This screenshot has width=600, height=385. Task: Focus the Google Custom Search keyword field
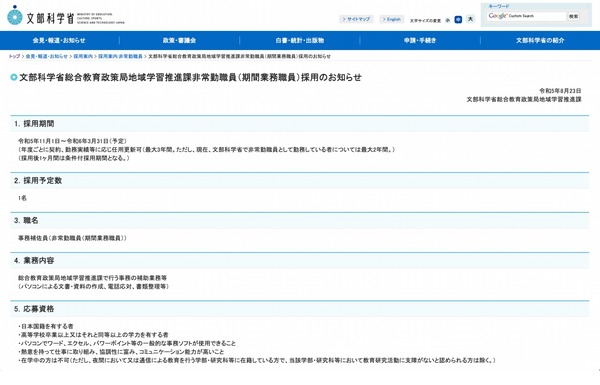[x=526, y=16]
